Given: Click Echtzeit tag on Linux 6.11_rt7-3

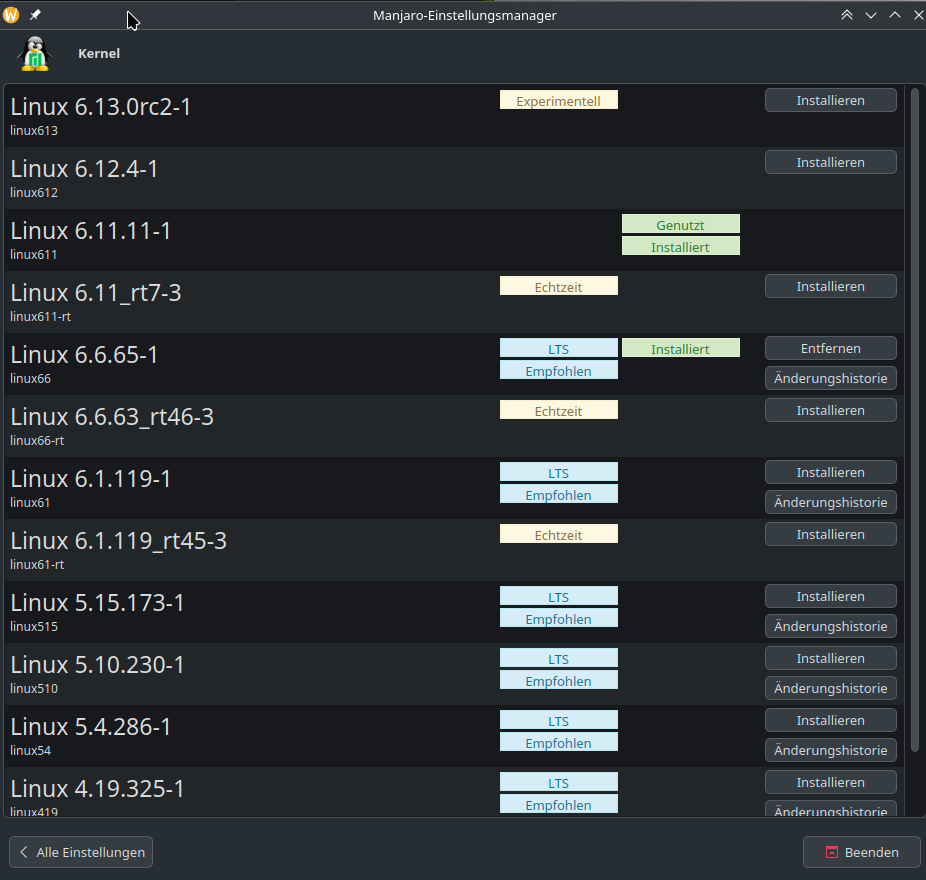Looking at the screenshot, I should tap(559, 286).
